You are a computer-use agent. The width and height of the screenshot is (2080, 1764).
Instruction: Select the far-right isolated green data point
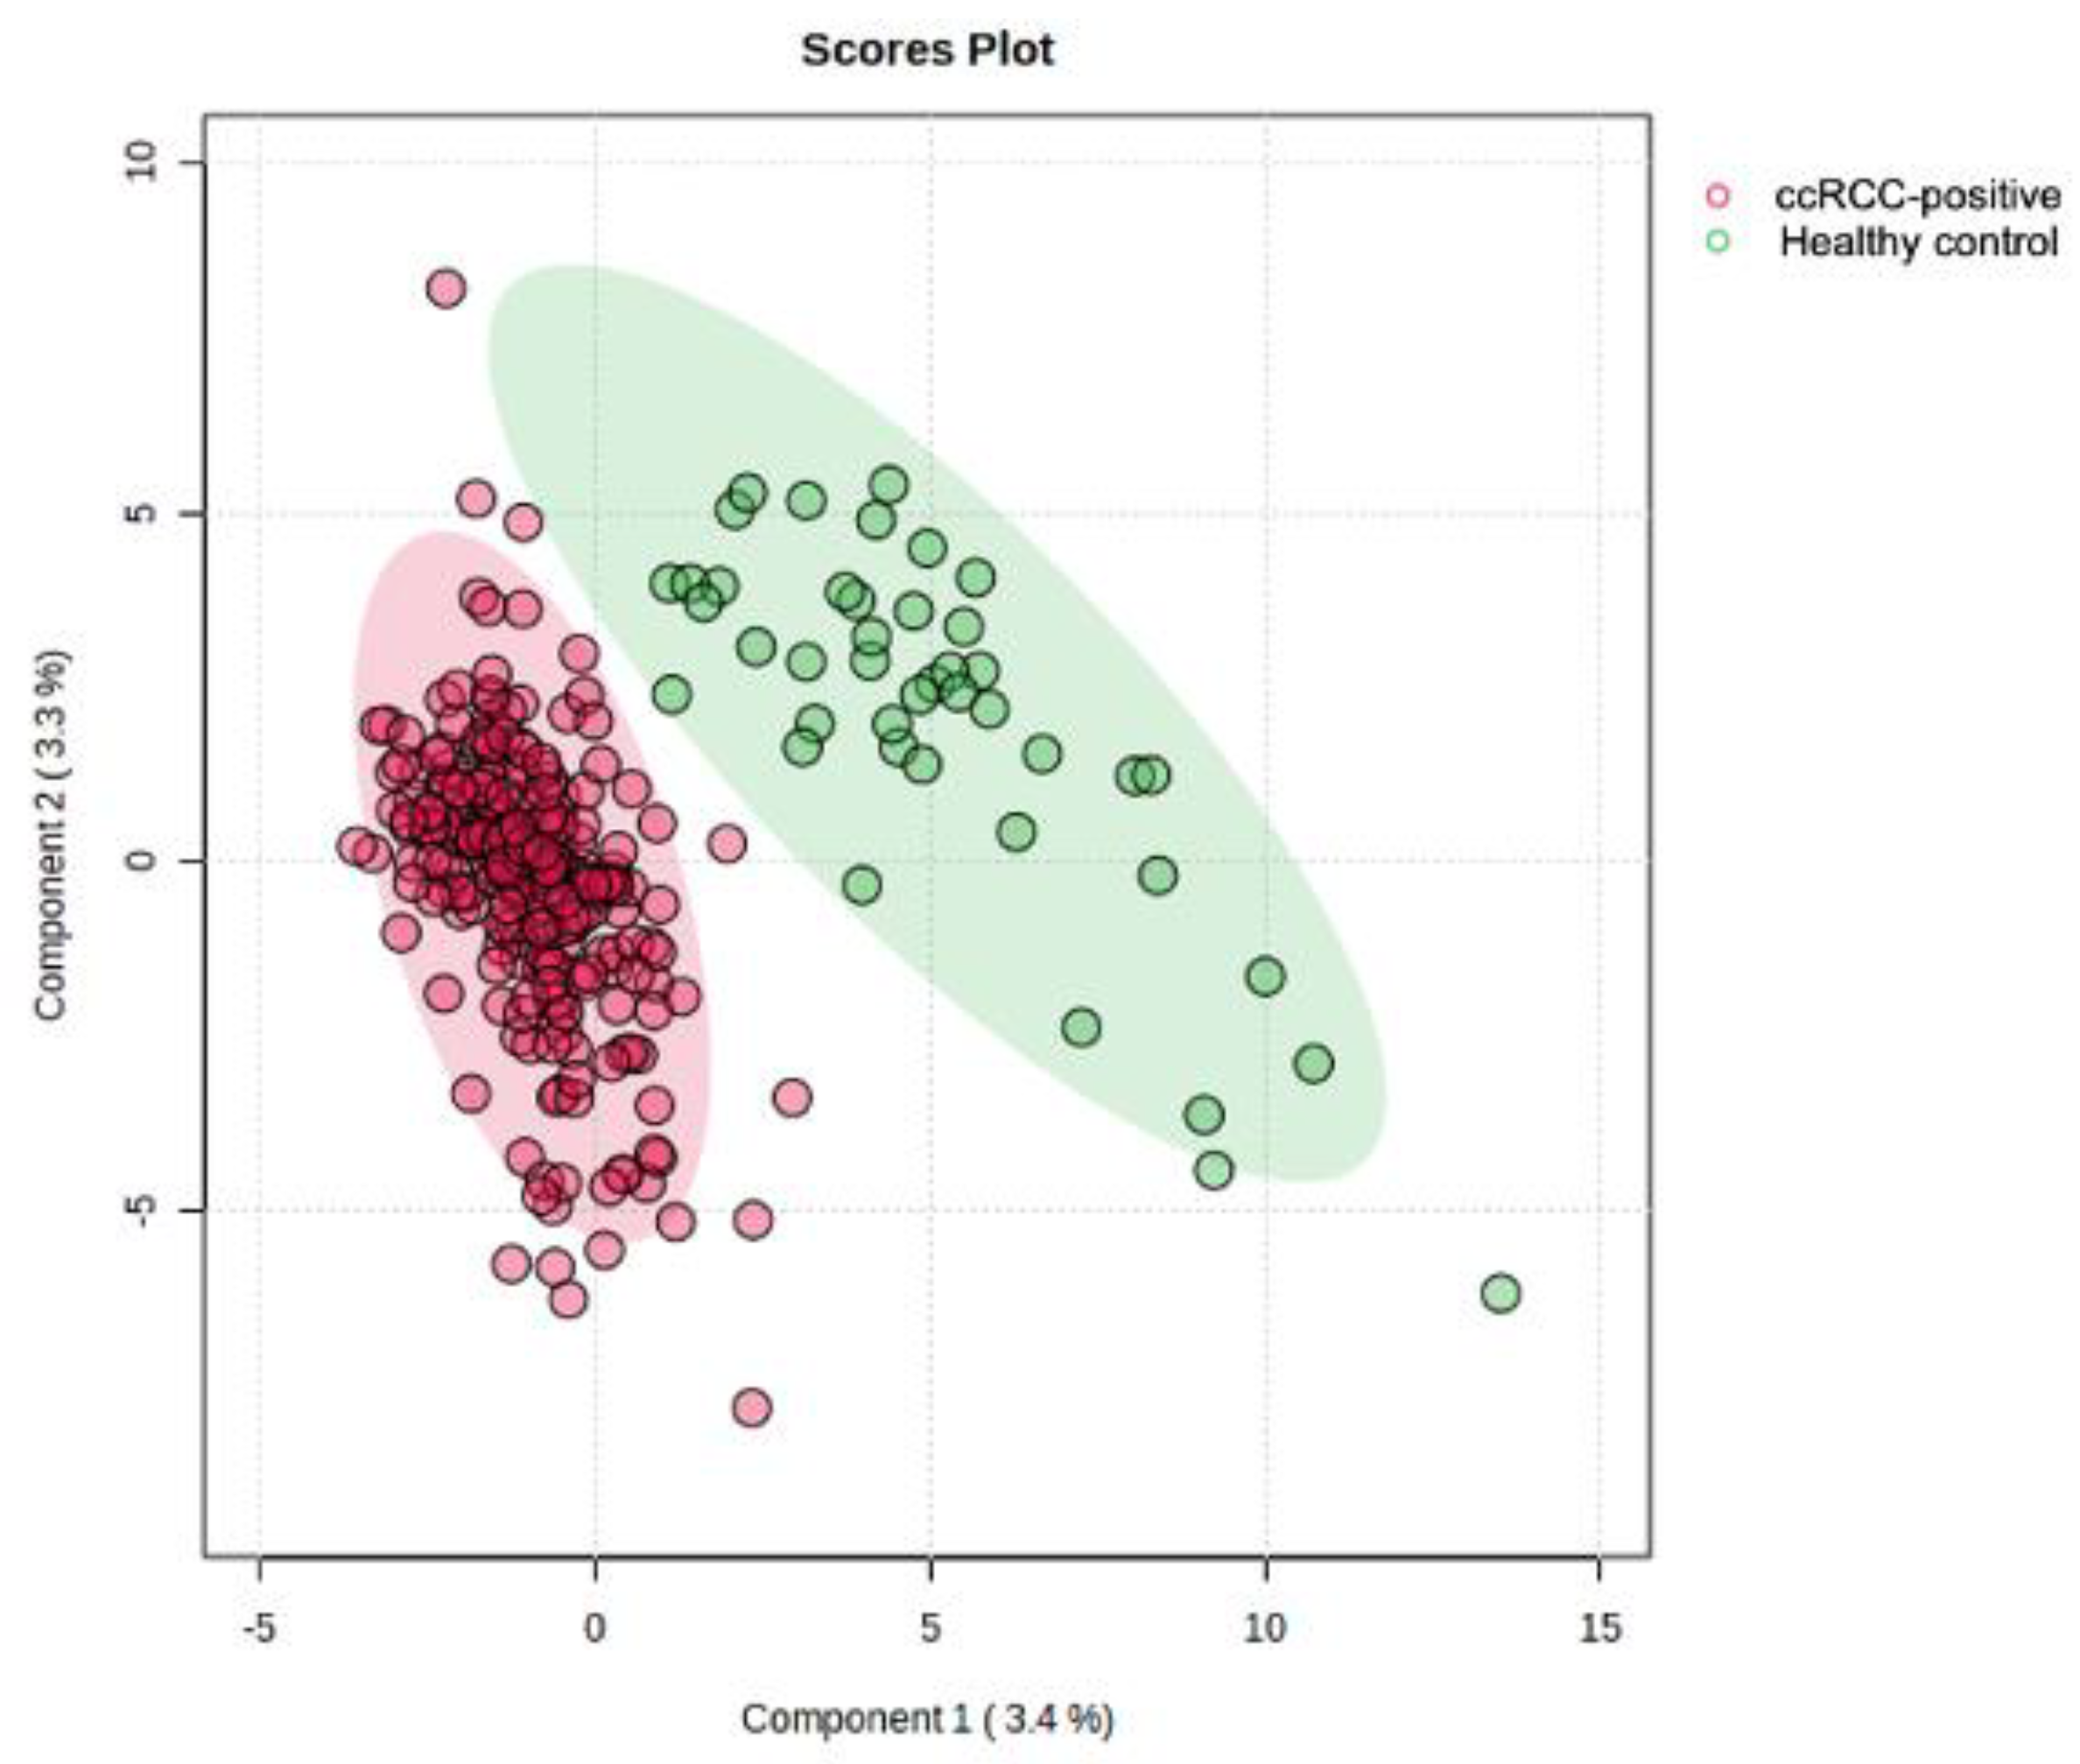click(x=1500, y=1293)
